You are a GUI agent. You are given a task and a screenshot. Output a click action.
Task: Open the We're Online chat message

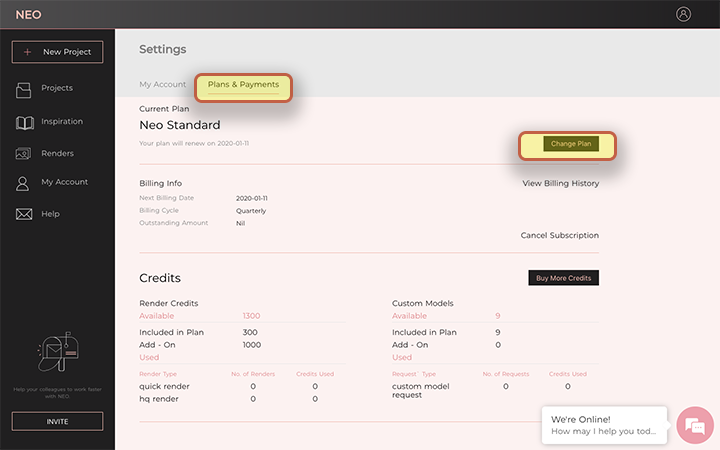coord(604,425)
